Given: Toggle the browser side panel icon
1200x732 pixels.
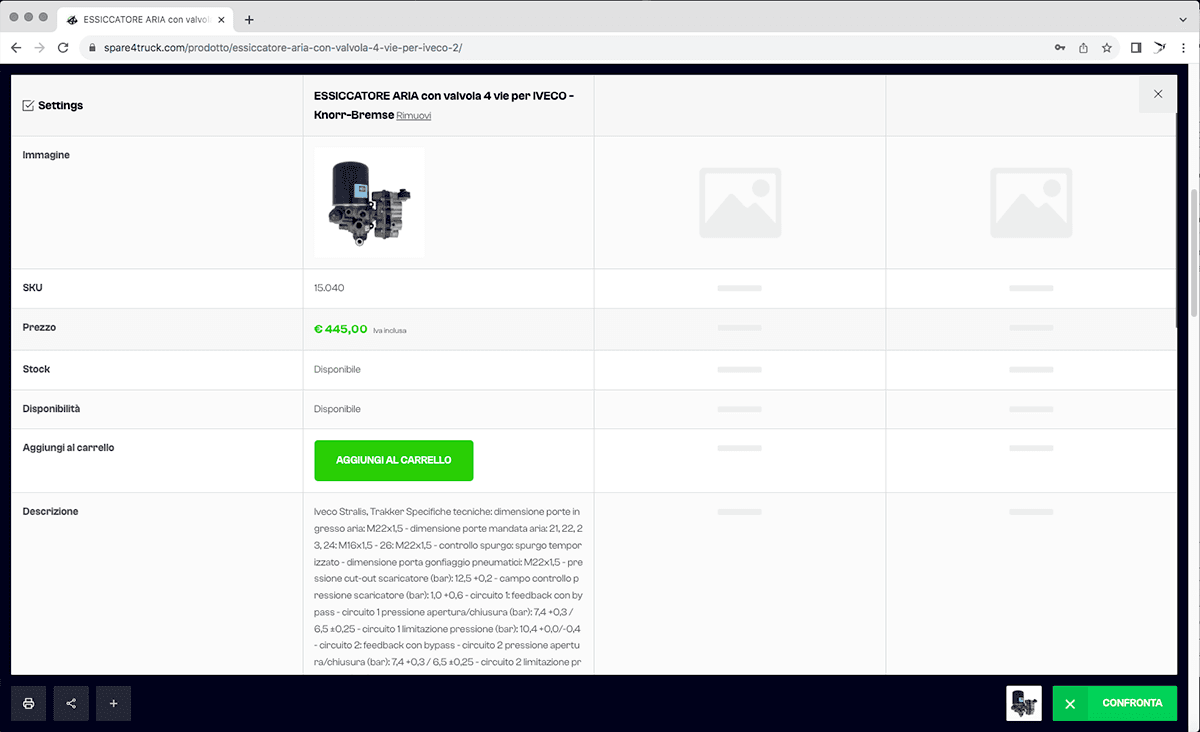Looking at the screenshot, I should pos(1136,47).
